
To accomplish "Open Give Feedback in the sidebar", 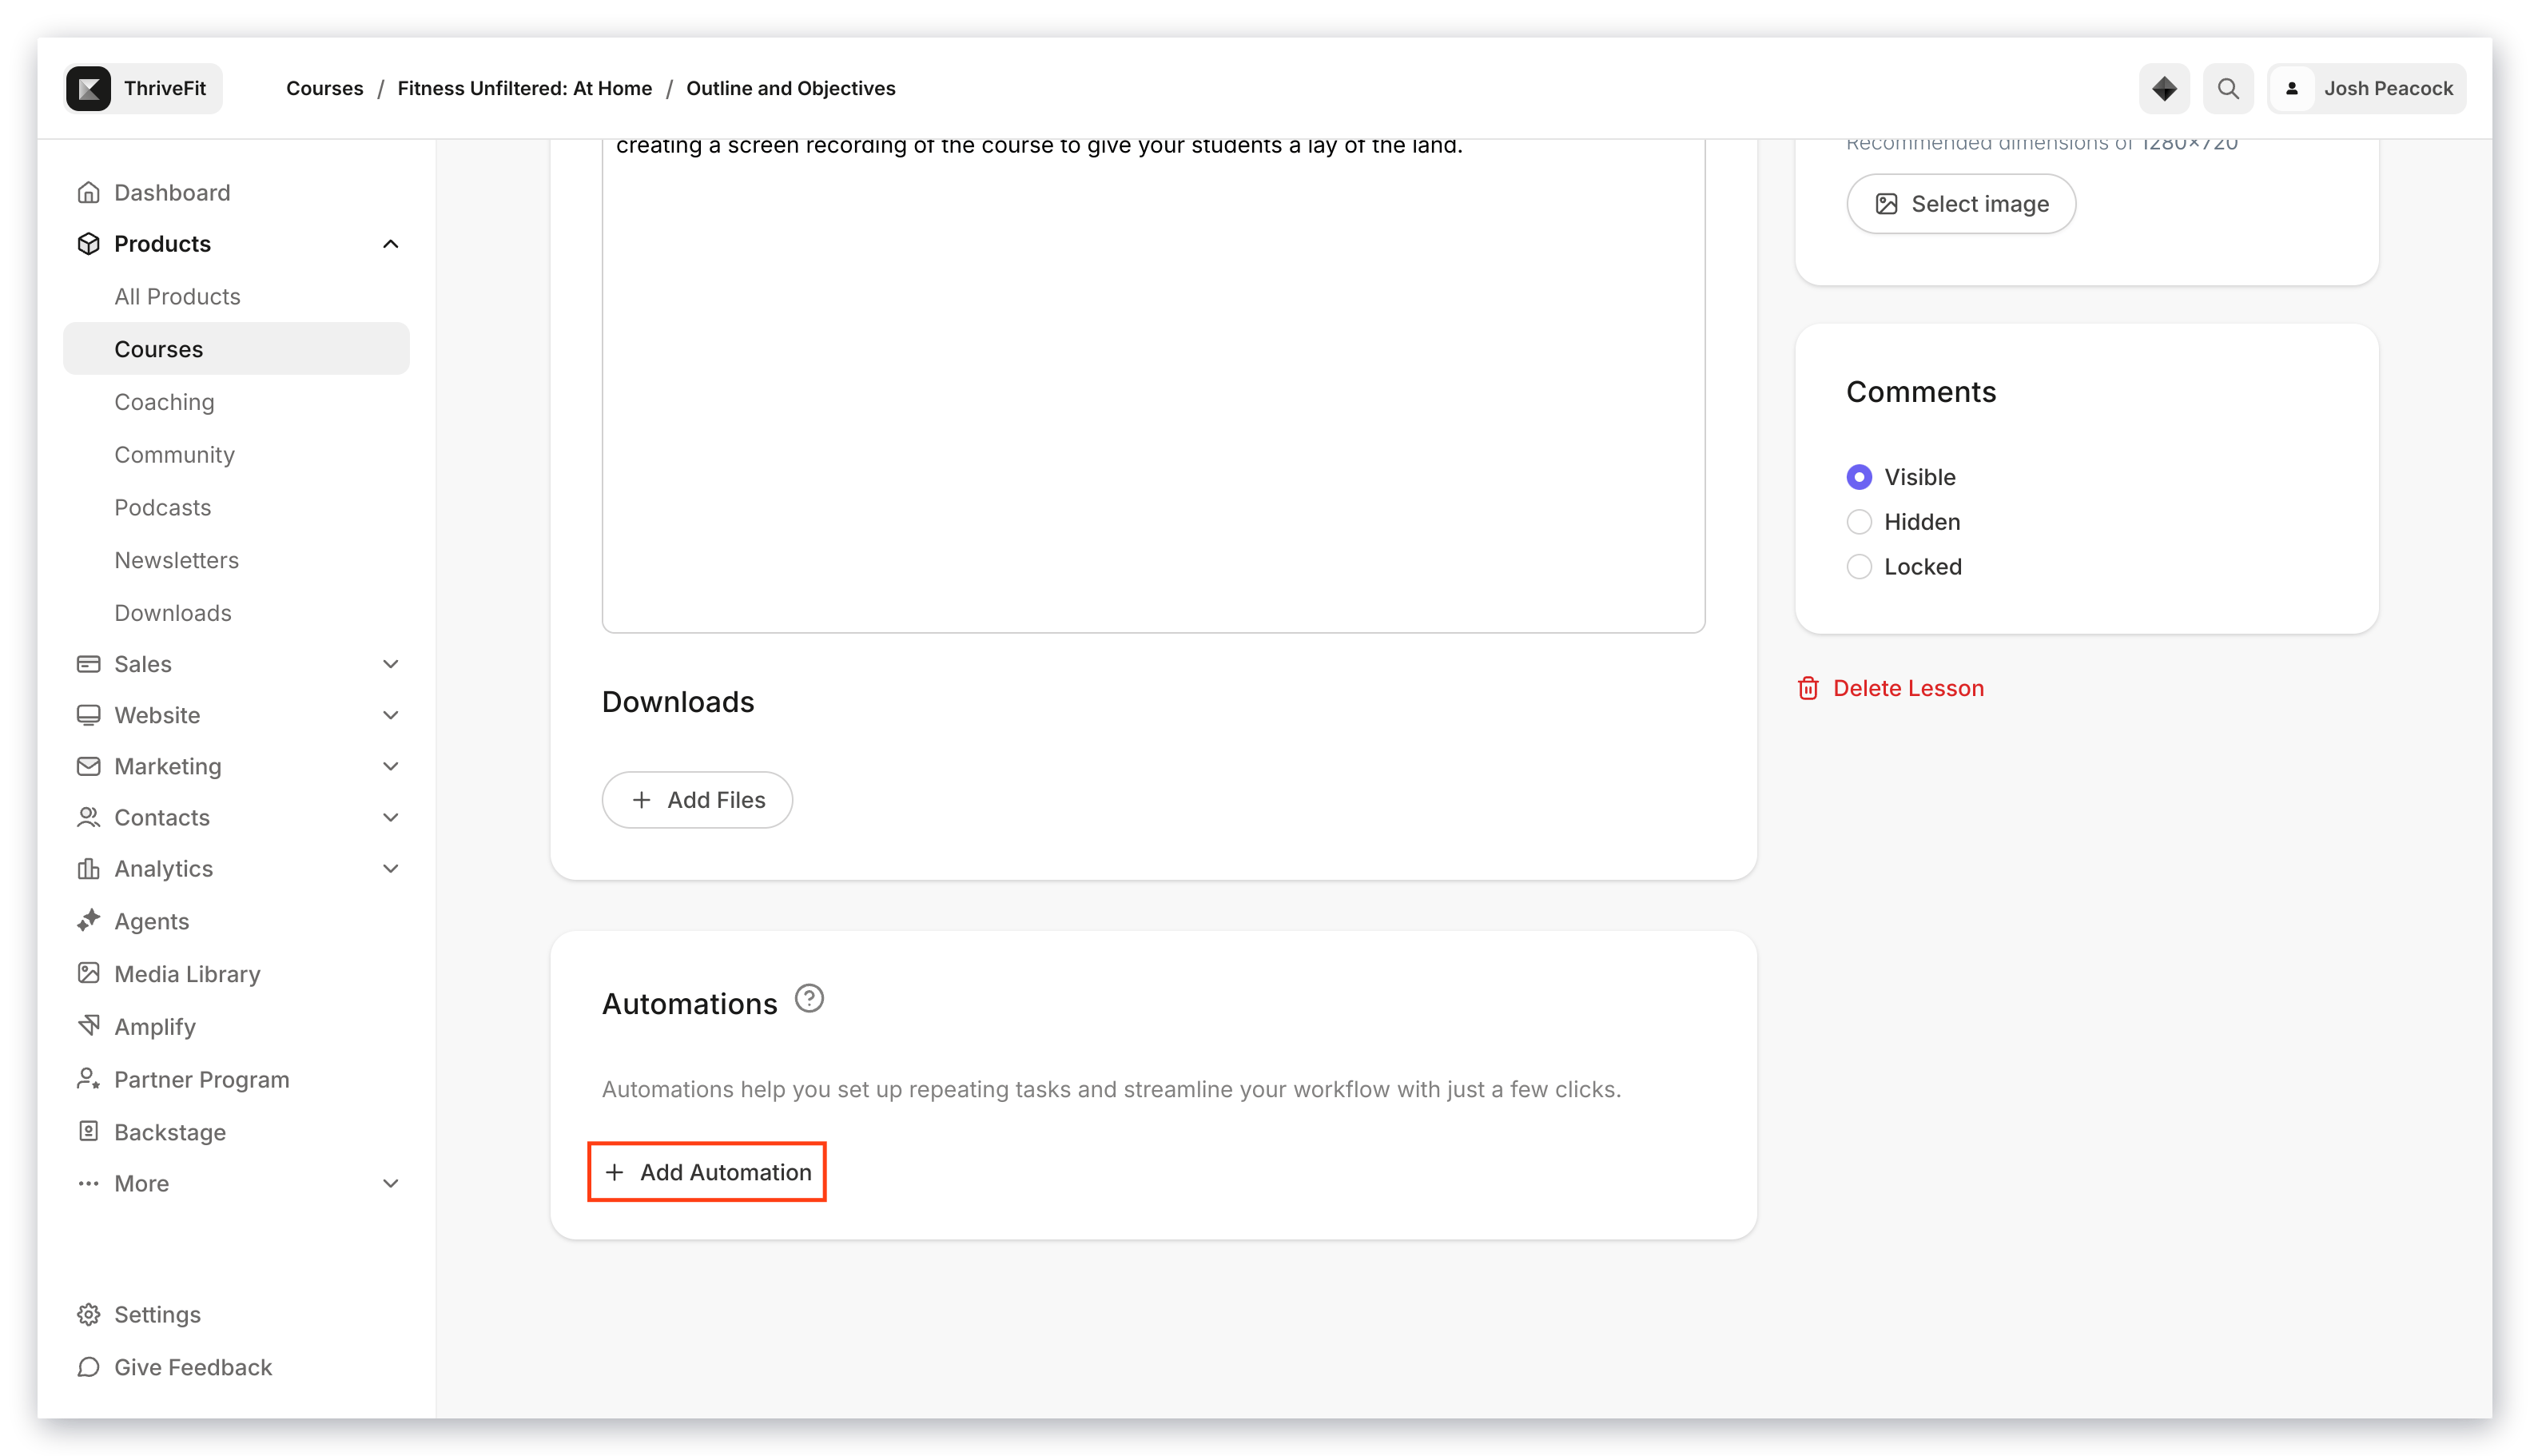I will tap(237, 1366).
